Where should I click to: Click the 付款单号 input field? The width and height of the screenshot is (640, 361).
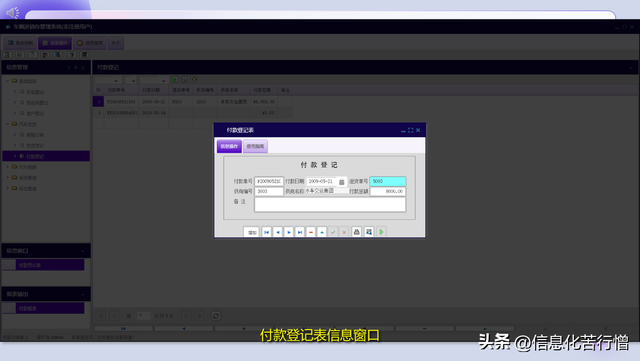269,181
